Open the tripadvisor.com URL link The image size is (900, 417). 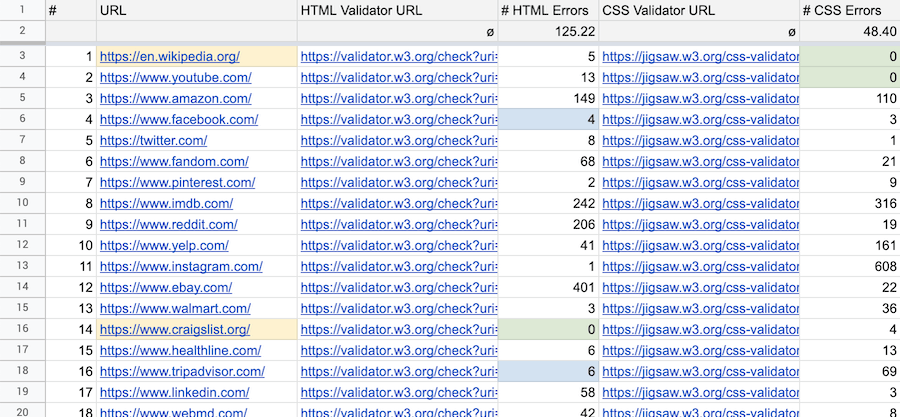[x=183, y=372]
